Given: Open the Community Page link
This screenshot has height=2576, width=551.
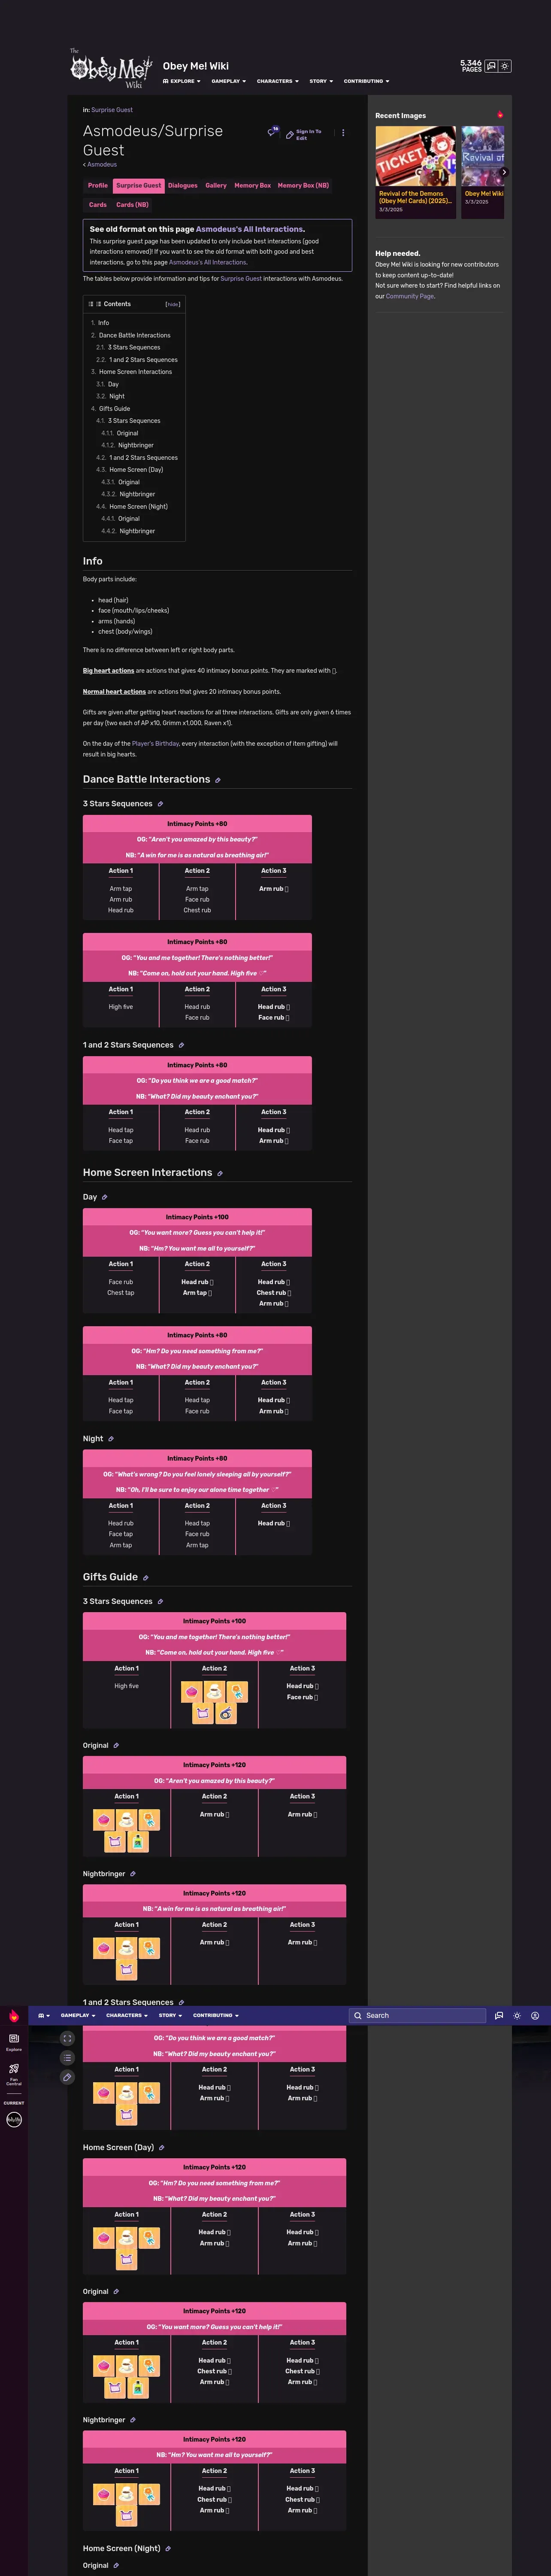Looking at the screenshot, I should [x=410, y=296].
